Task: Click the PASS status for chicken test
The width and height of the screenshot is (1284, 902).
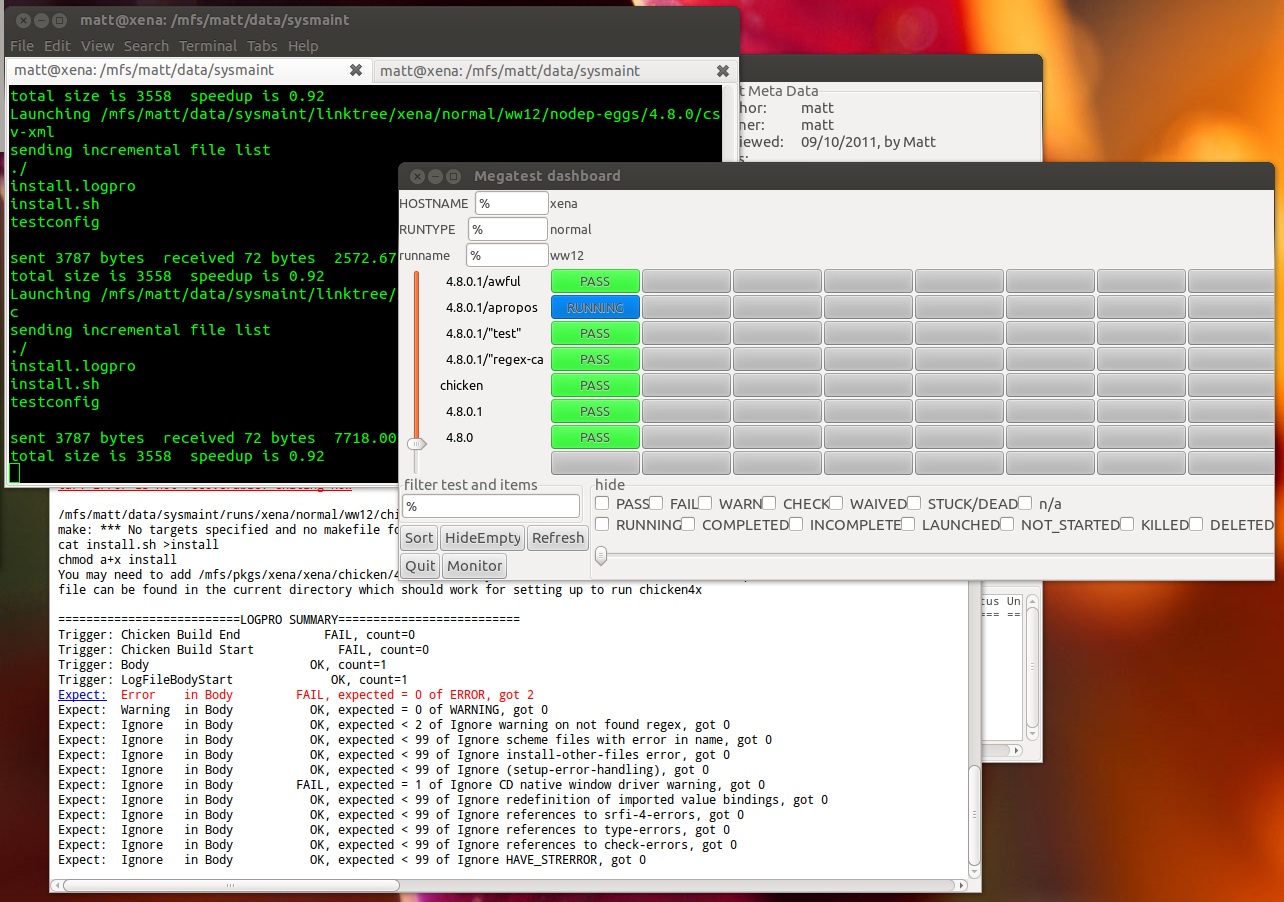Action: 595,385
